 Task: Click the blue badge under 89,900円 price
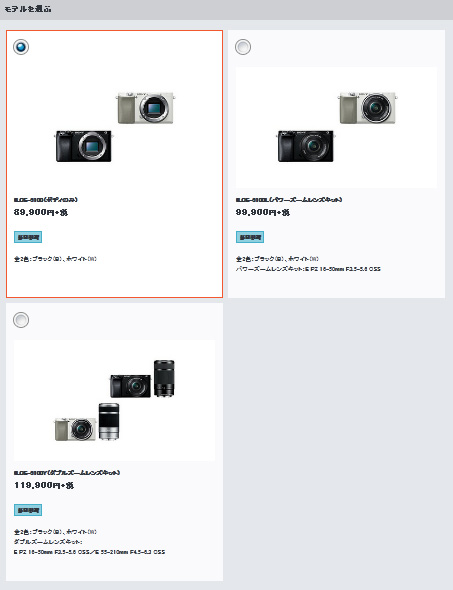[28, 237]
